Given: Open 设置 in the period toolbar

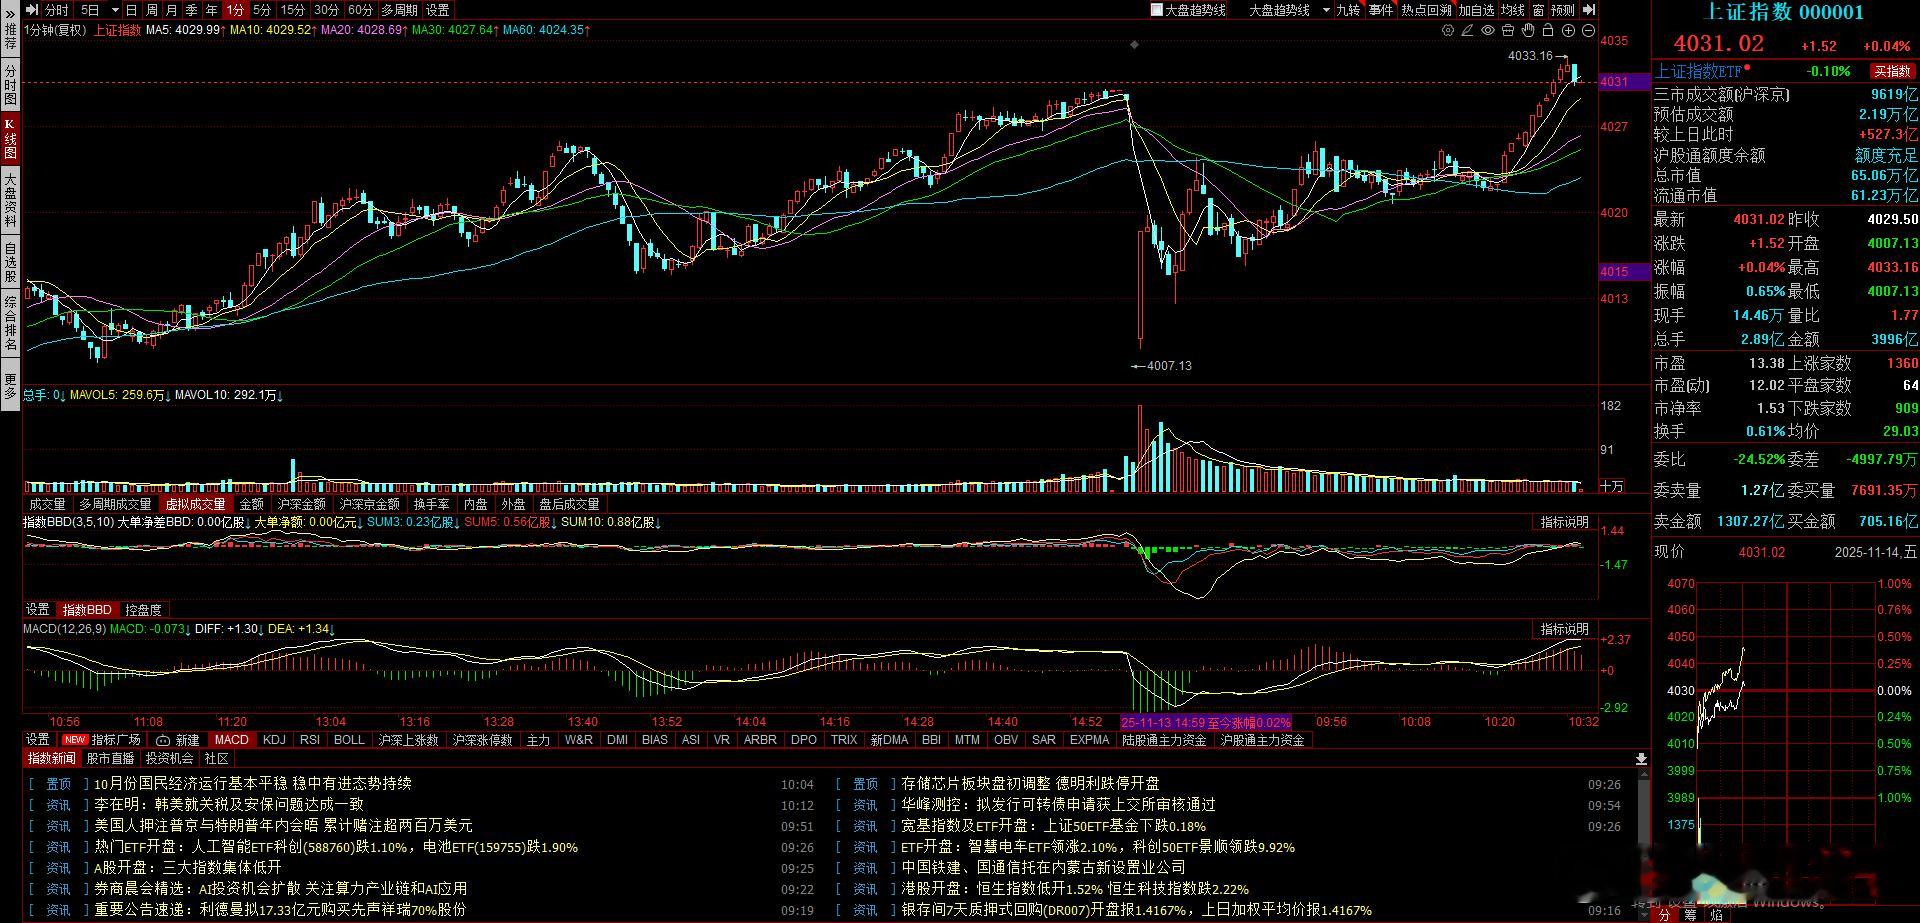Looking at the screenshot, I should [x=438, y=10].
